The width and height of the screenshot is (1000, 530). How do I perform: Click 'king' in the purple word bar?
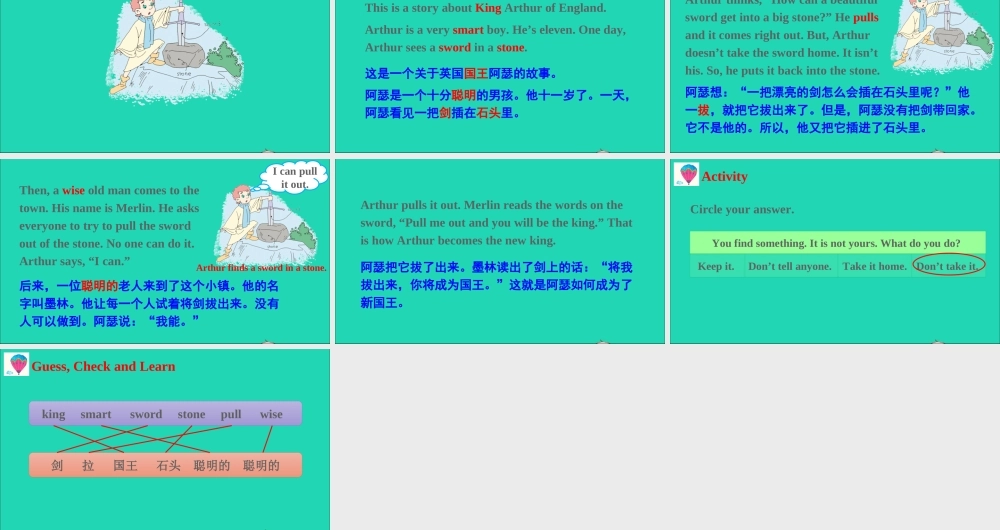click(x=54, y=414)
